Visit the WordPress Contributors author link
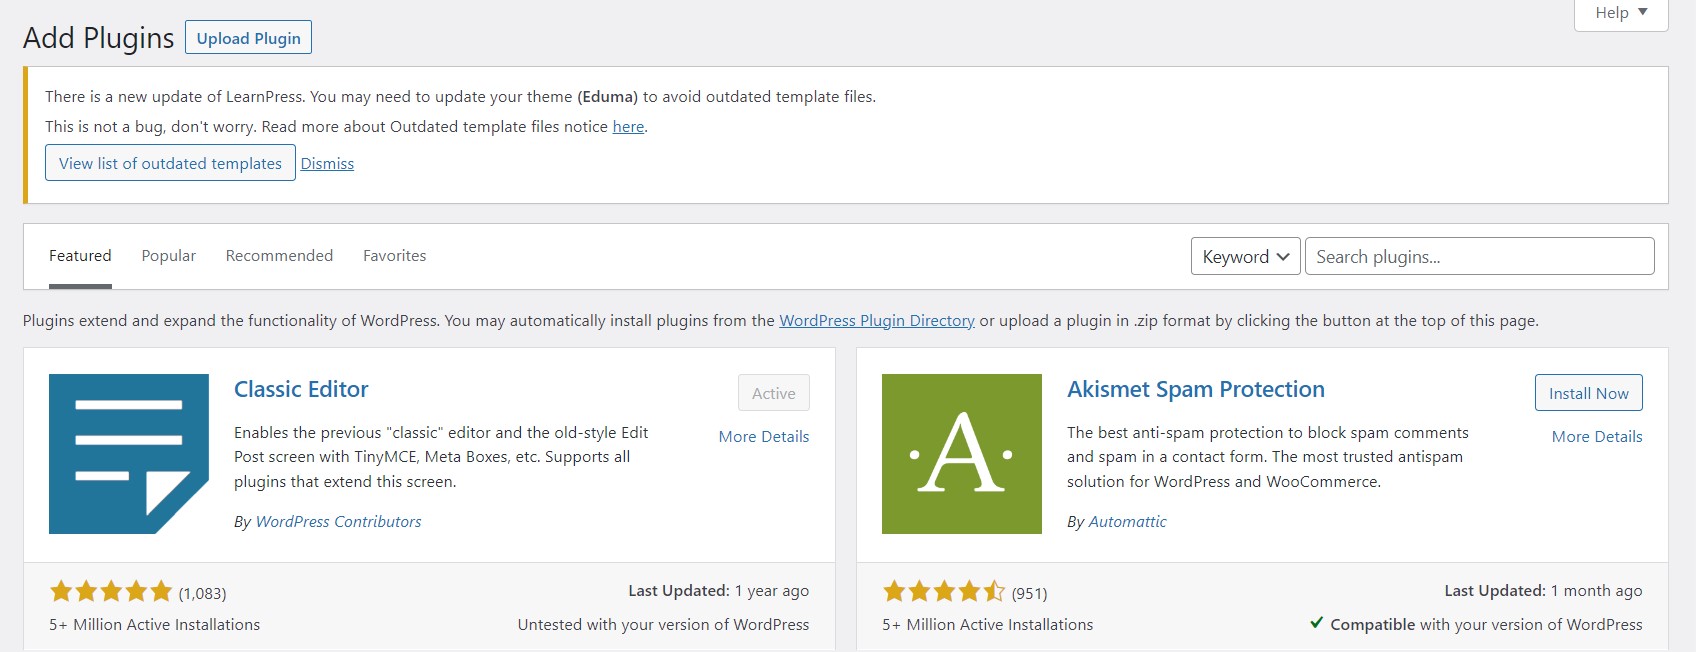This screenshot has width=1696, height=652. pyautogui.click(x=338, y=522)
